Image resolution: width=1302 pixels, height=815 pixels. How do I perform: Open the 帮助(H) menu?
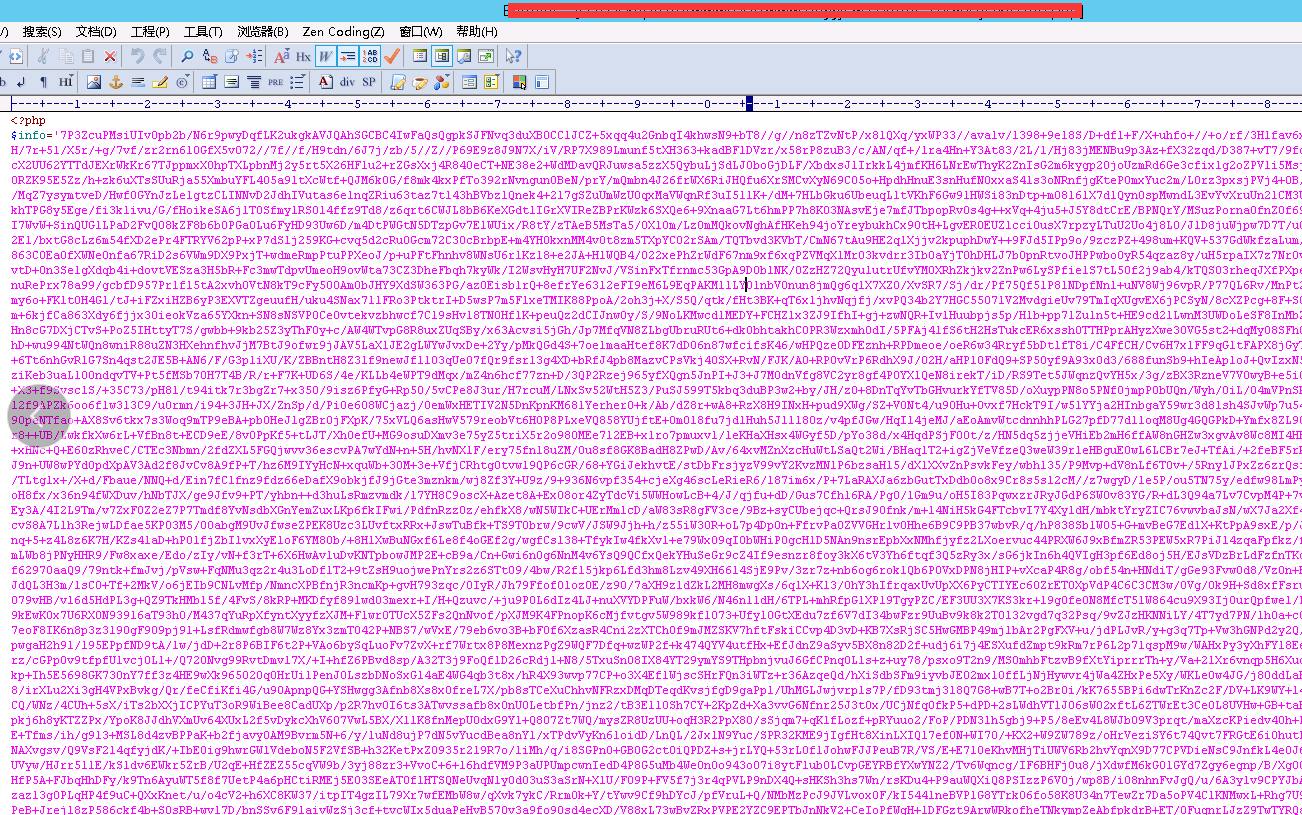477,32
